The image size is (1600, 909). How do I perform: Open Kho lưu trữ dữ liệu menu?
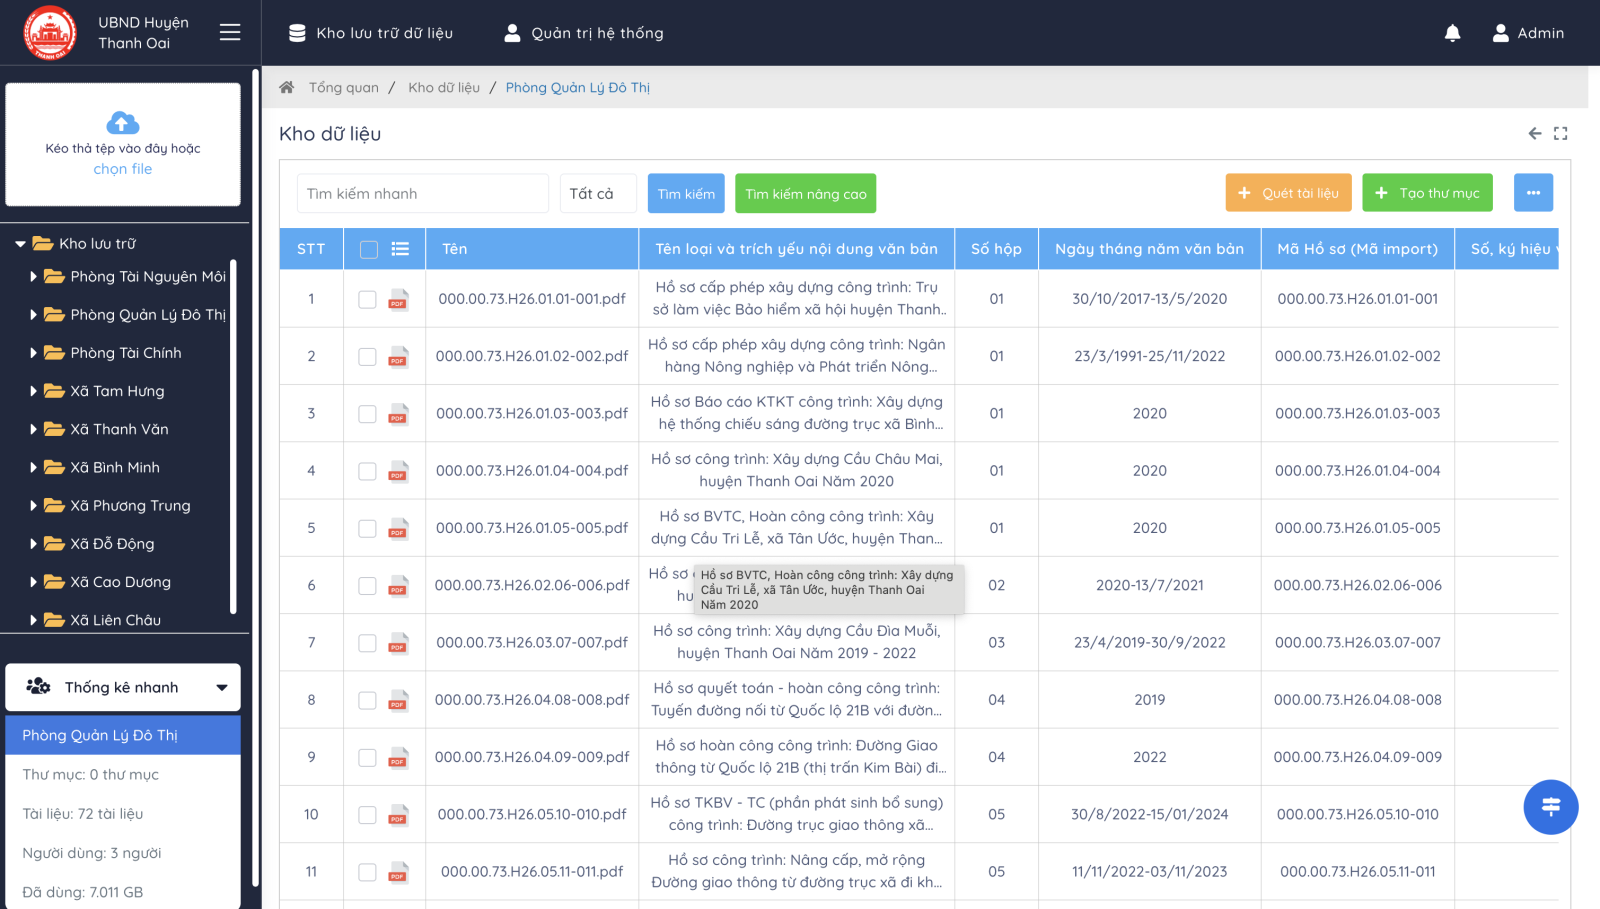(371, 33)
